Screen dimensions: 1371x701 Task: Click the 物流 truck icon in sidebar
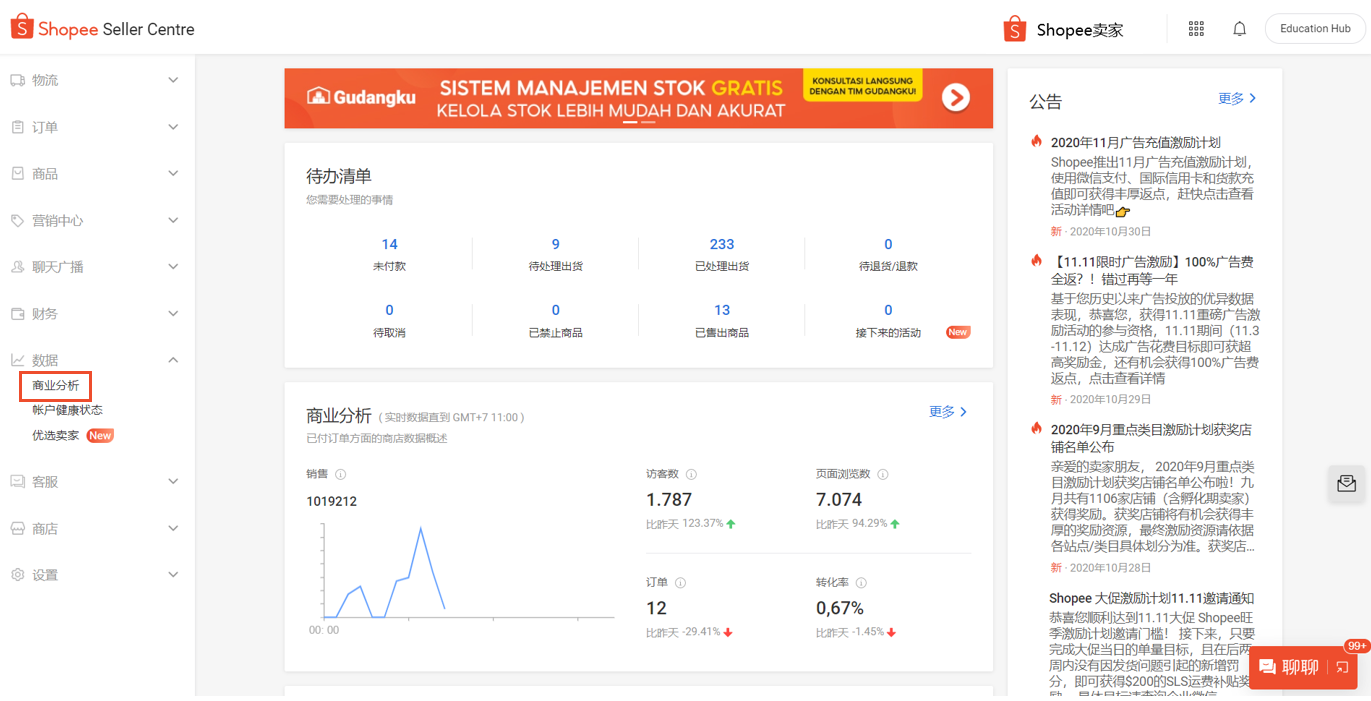(17, 80)
